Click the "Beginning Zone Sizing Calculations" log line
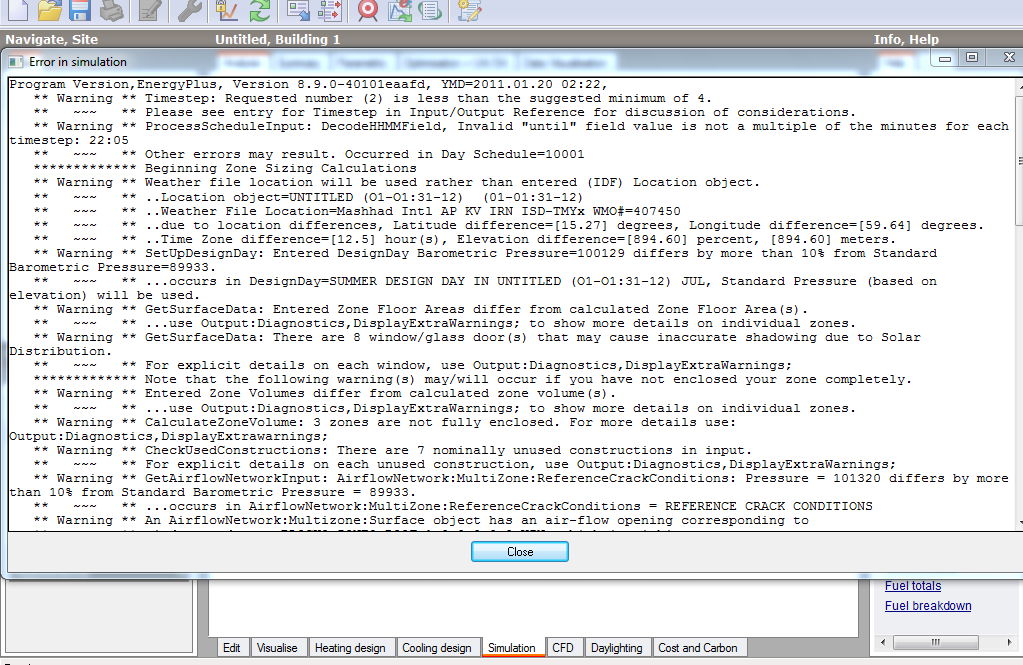 coord(225,168)
